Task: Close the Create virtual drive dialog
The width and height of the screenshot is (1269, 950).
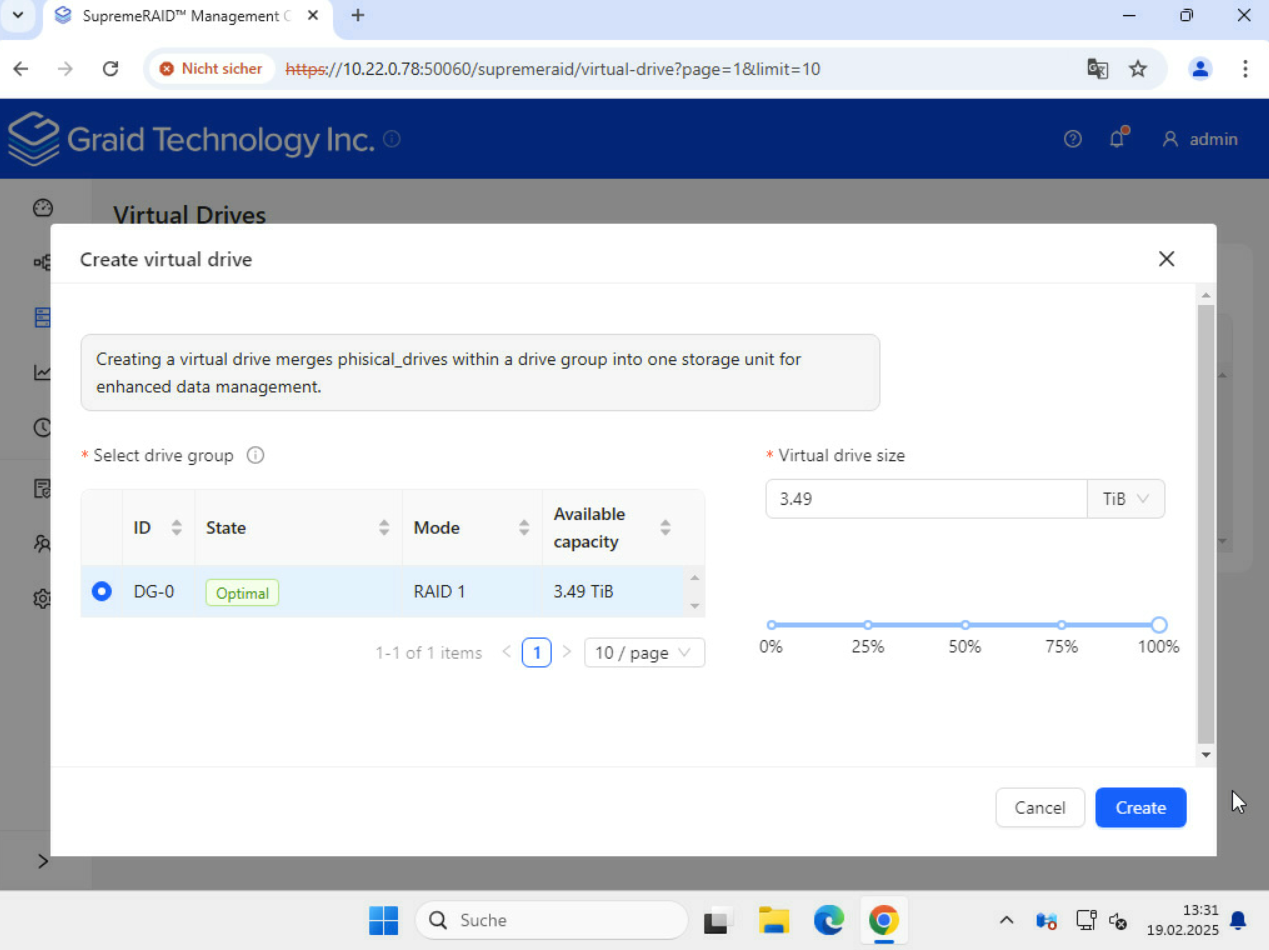Action: point(1166,259)
